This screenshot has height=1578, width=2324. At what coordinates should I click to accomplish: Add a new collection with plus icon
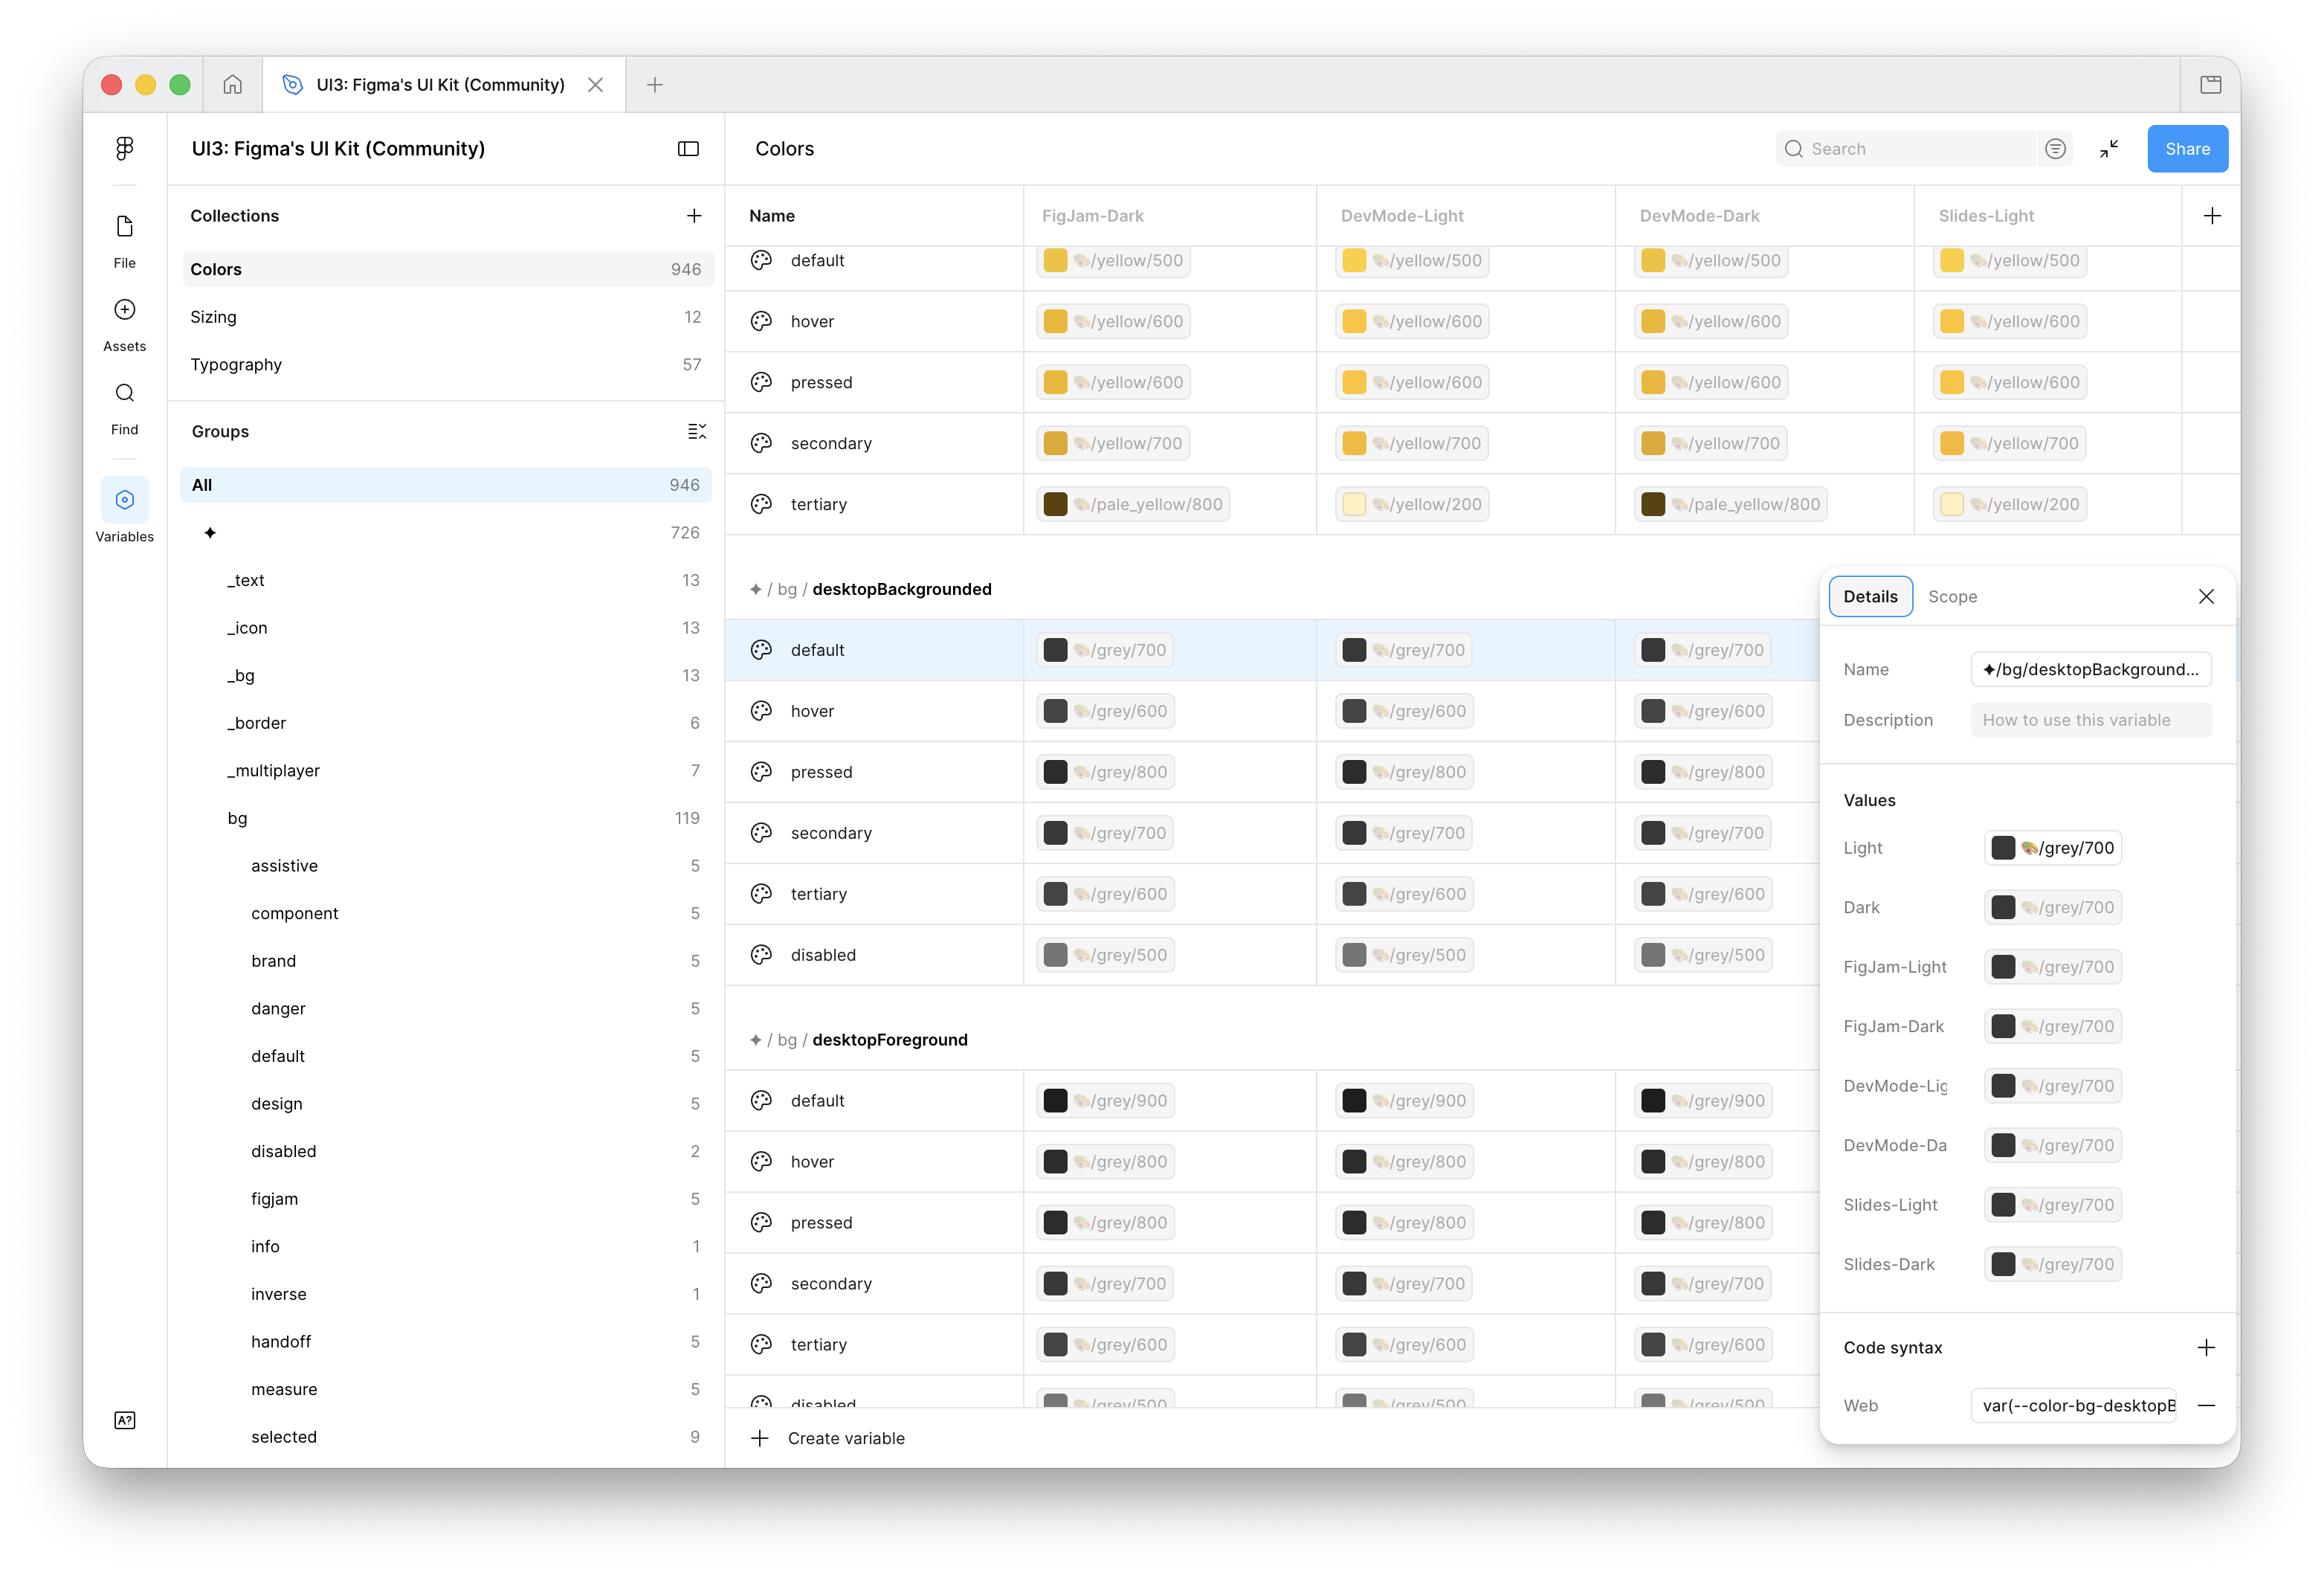[x=694, y=216]
